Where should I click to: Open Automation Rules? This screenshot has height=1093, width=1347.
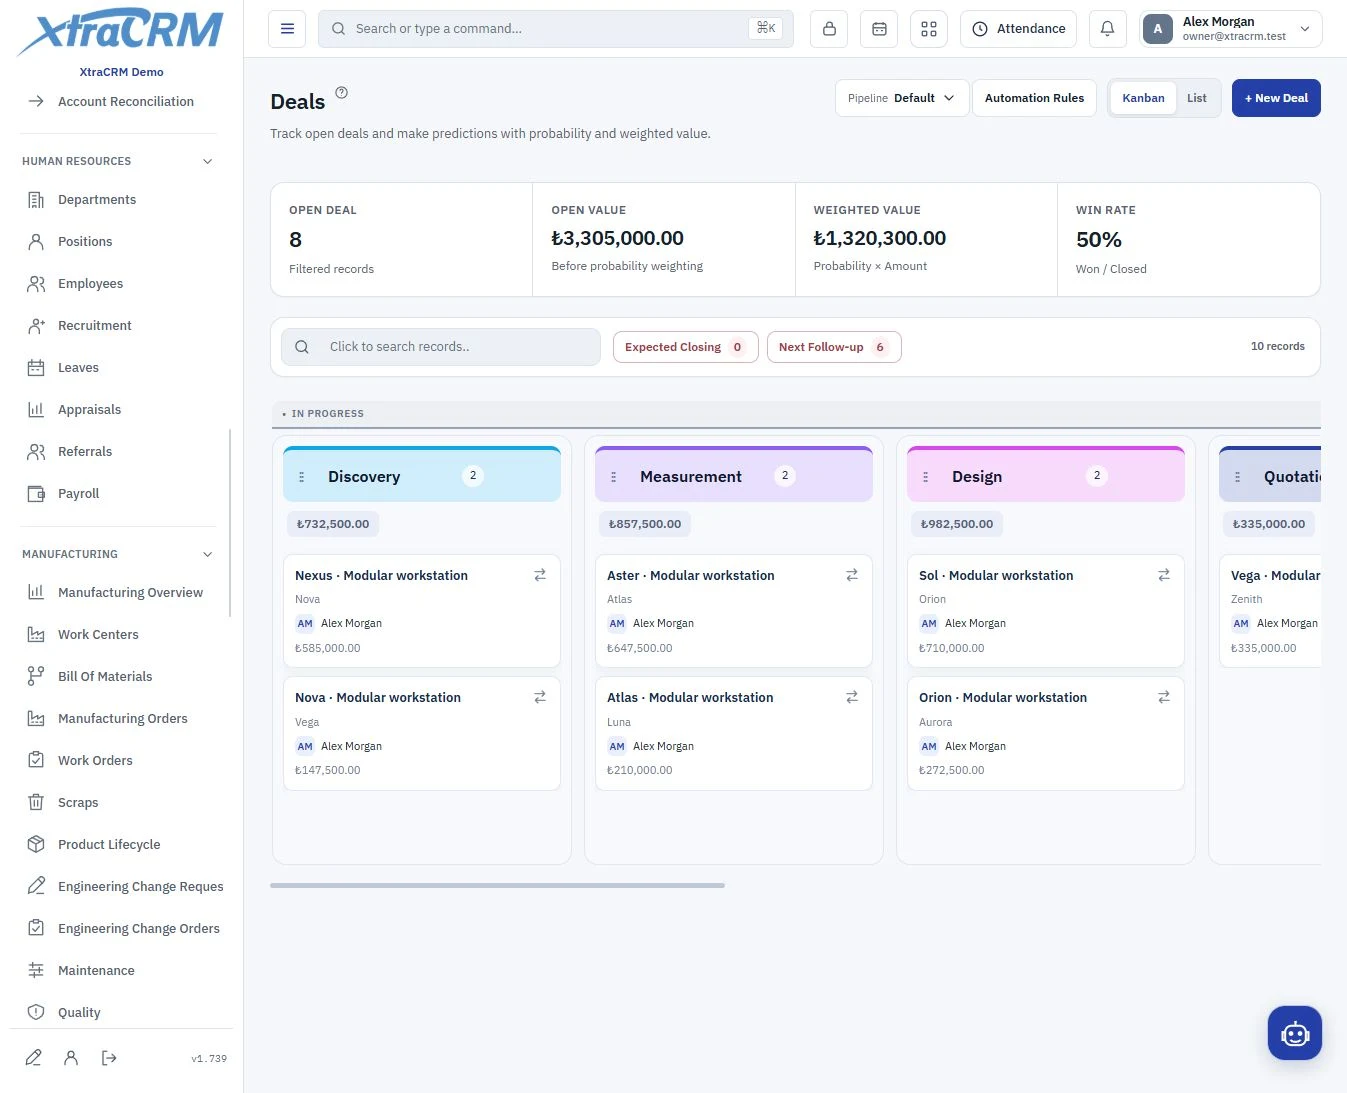1034,98
